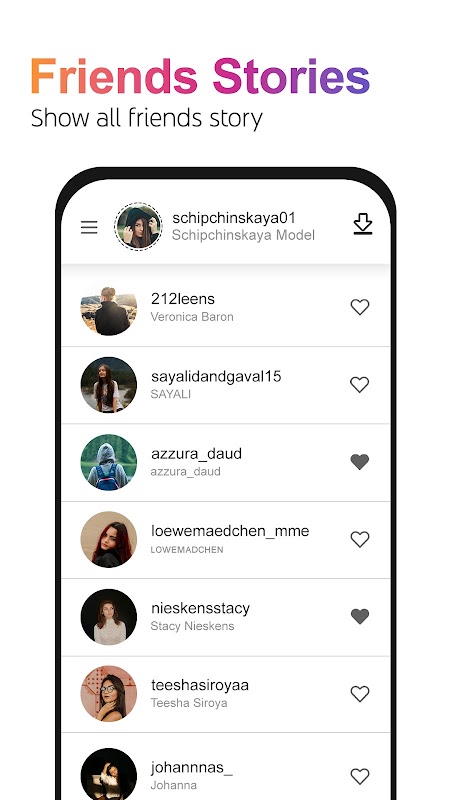Favorite 212leens with the heart icon

(x=360, y=307)
